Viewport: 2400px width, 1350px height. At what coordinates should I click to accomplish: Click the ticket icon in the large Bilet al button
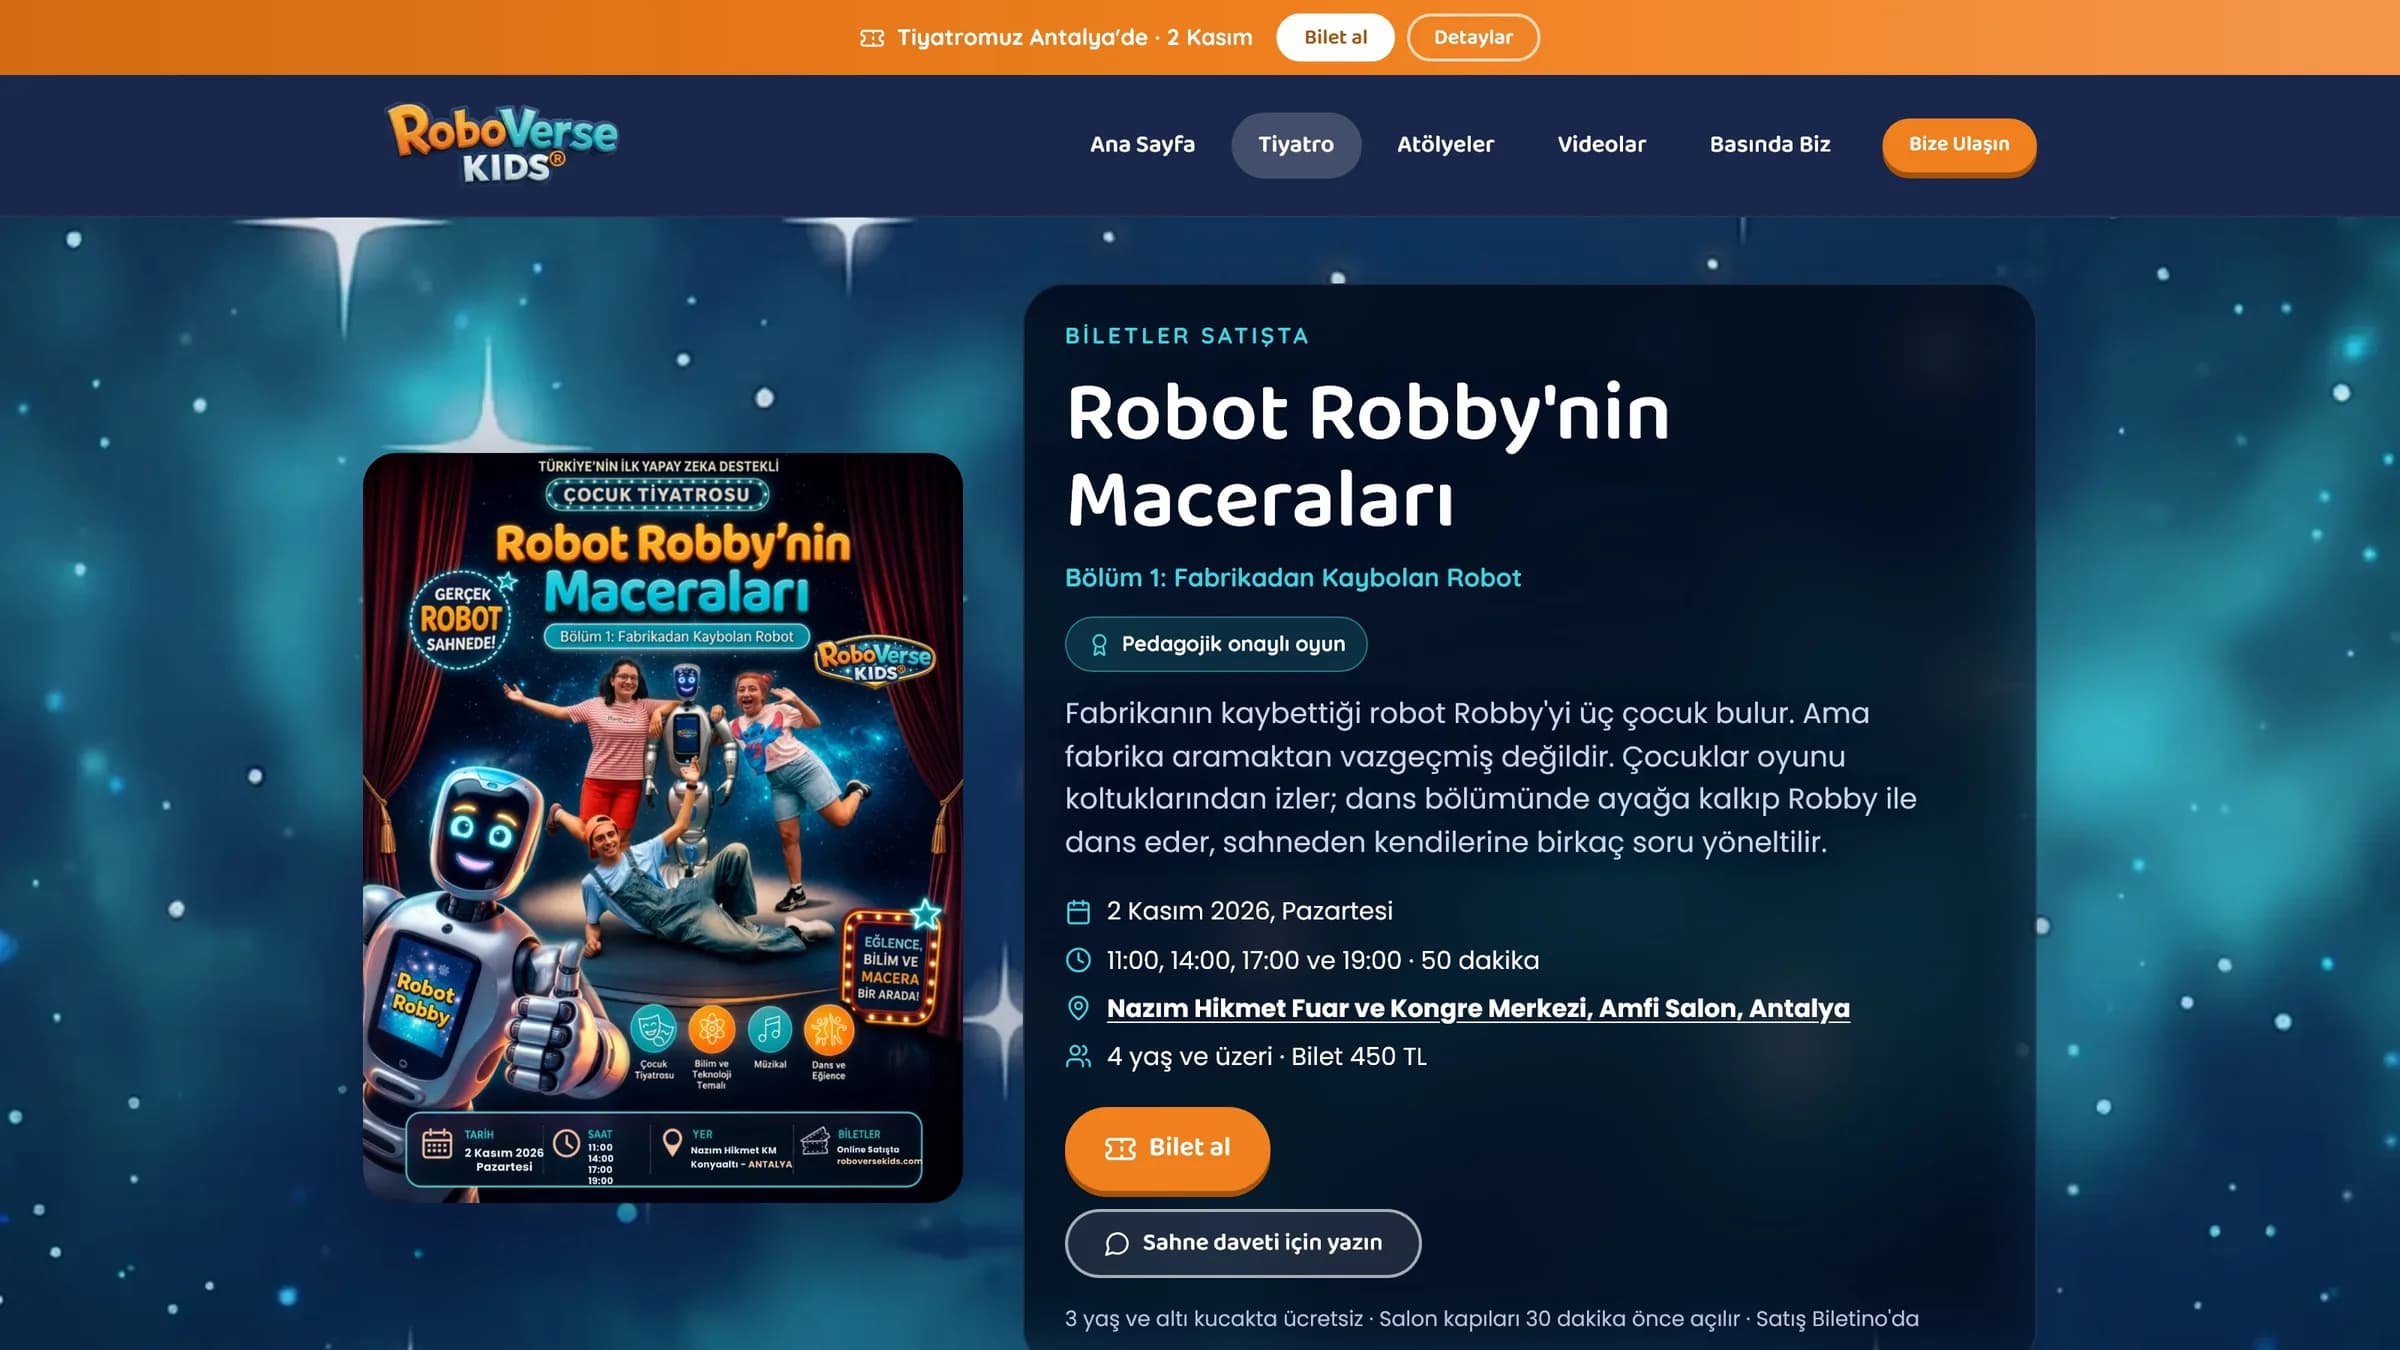pyautogui.click(x=1120, y=1148)
